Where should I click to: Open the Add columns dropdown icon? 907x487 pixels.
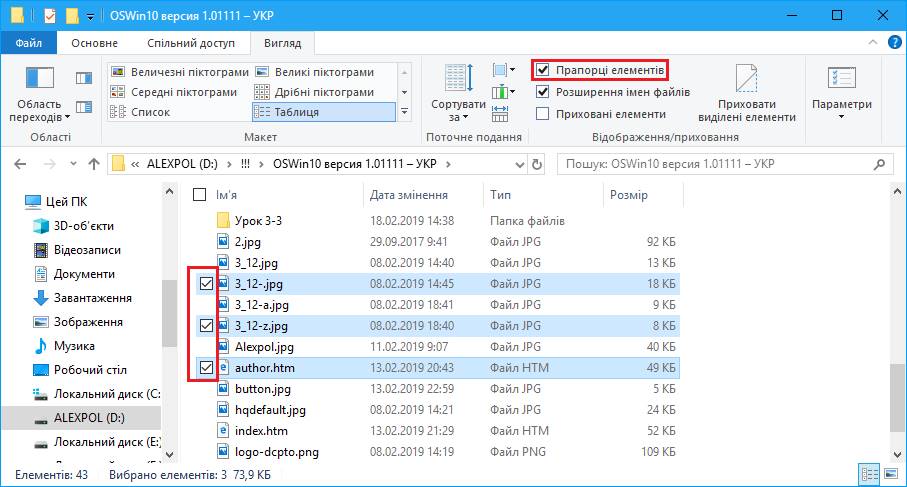pyautogui.click(x=503, y=92)
